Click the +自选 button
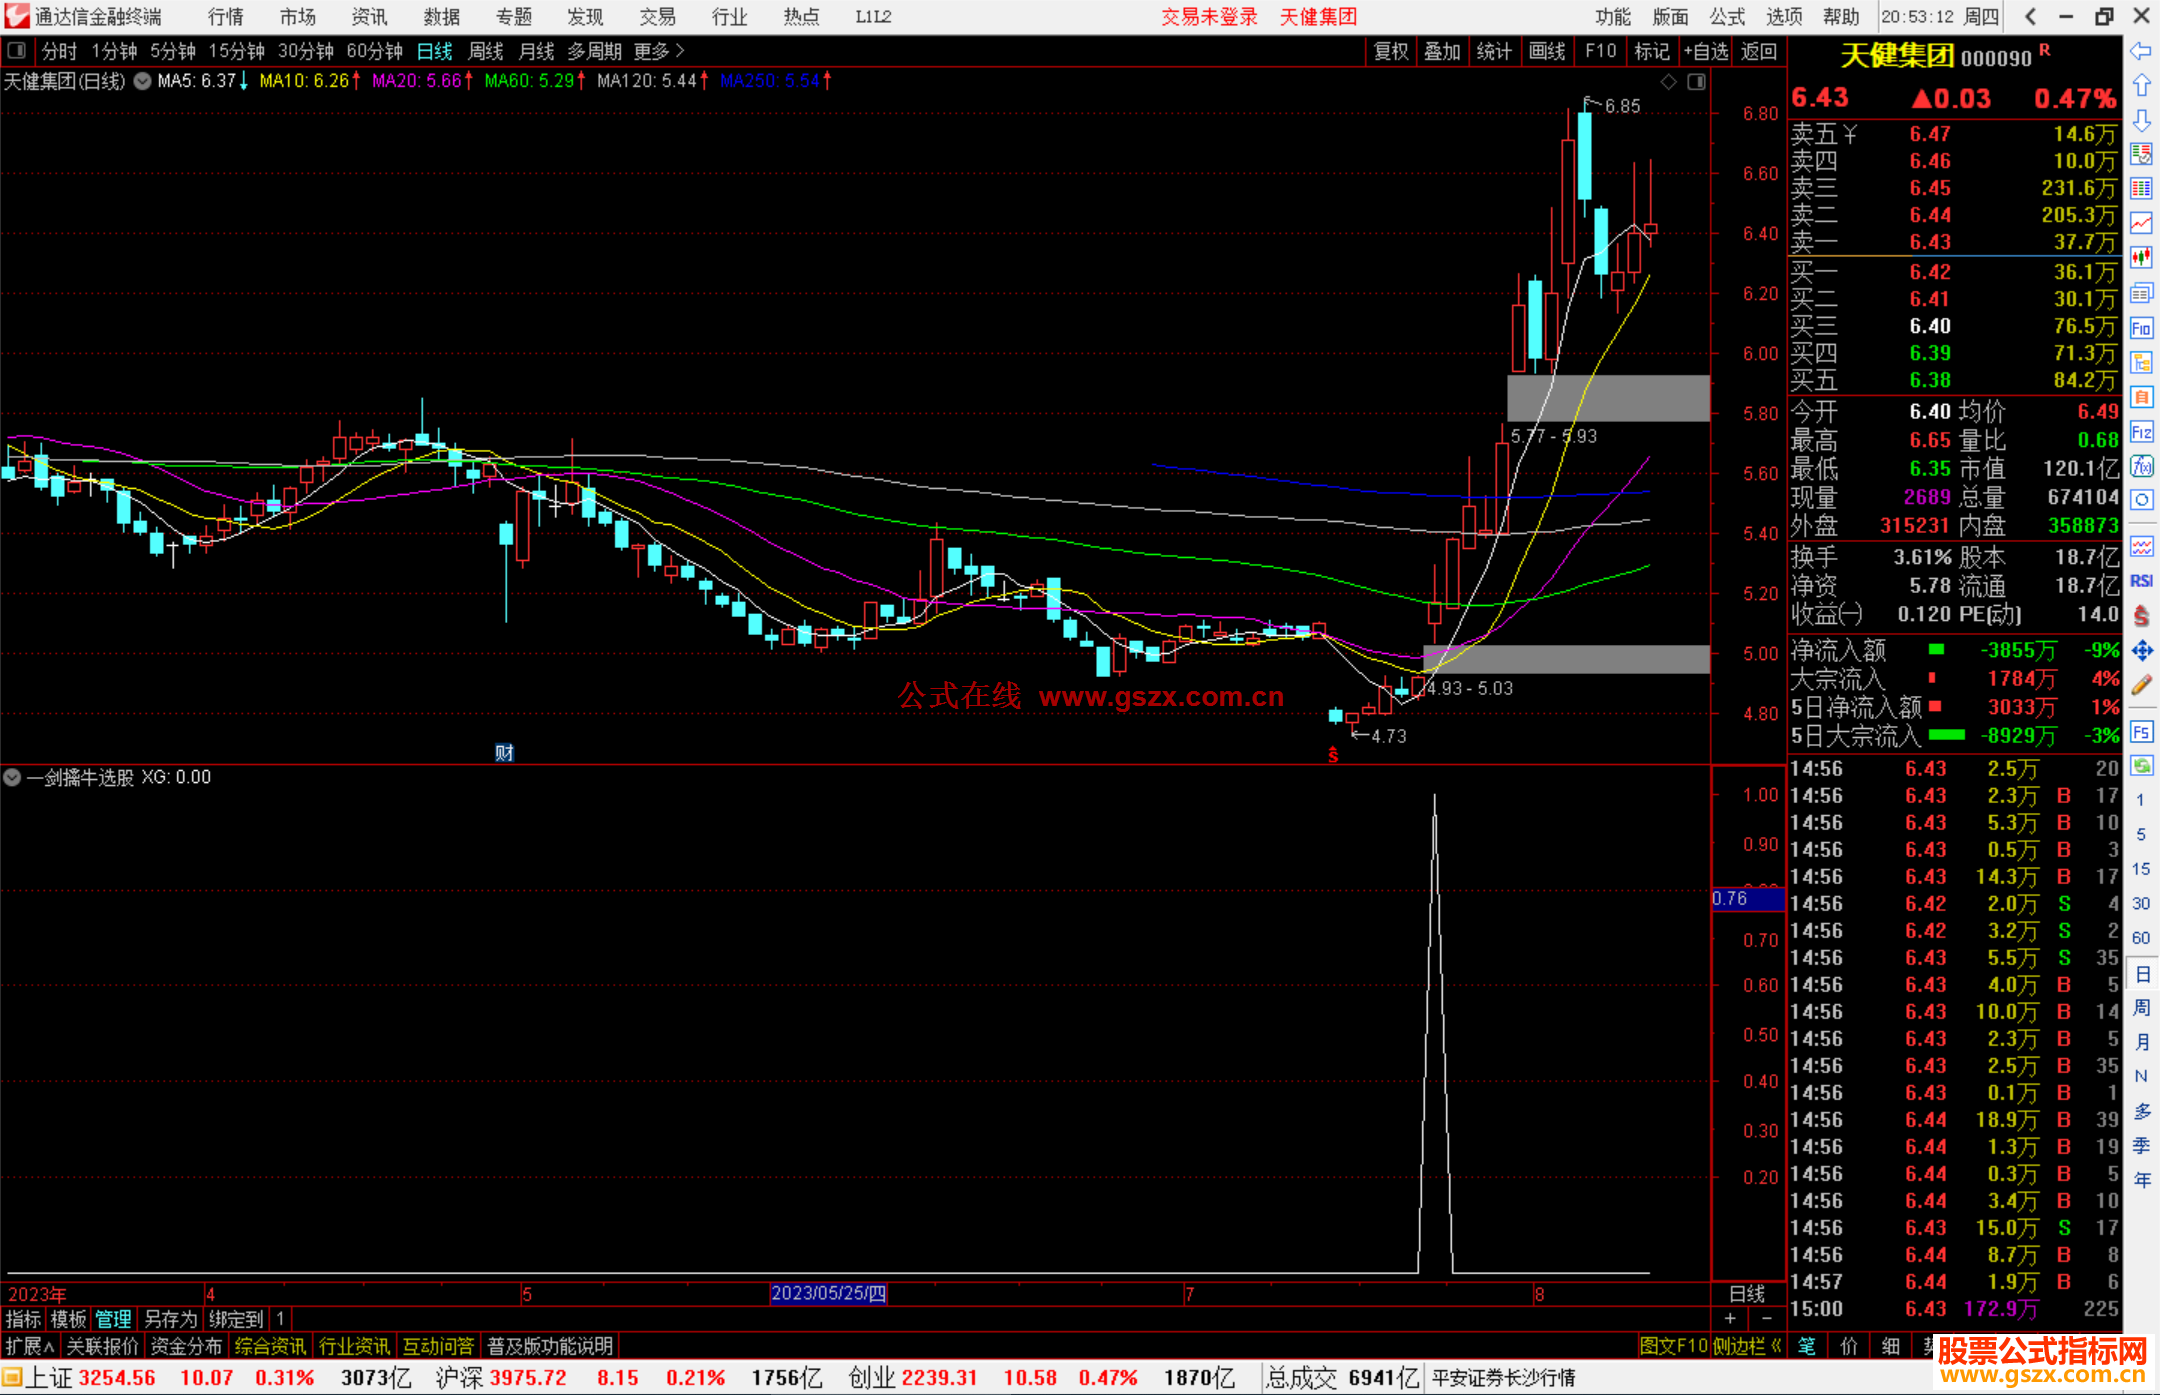Viewport: 2160px width, 1395px height. (1706, 51)
